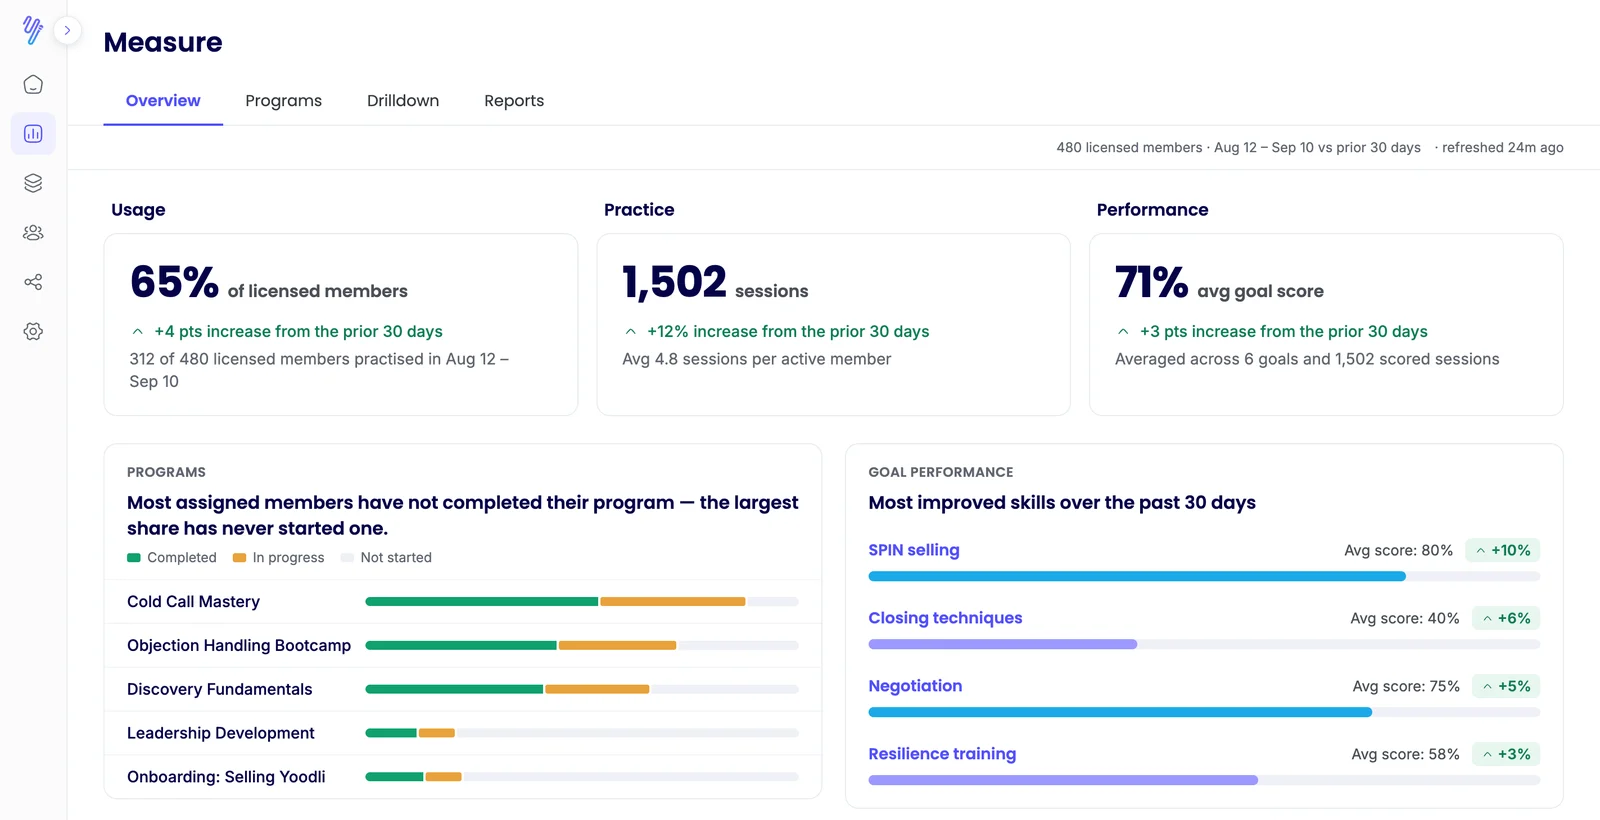
Task: Expand the sidebar with the chevron button
Action: [67, 30]
